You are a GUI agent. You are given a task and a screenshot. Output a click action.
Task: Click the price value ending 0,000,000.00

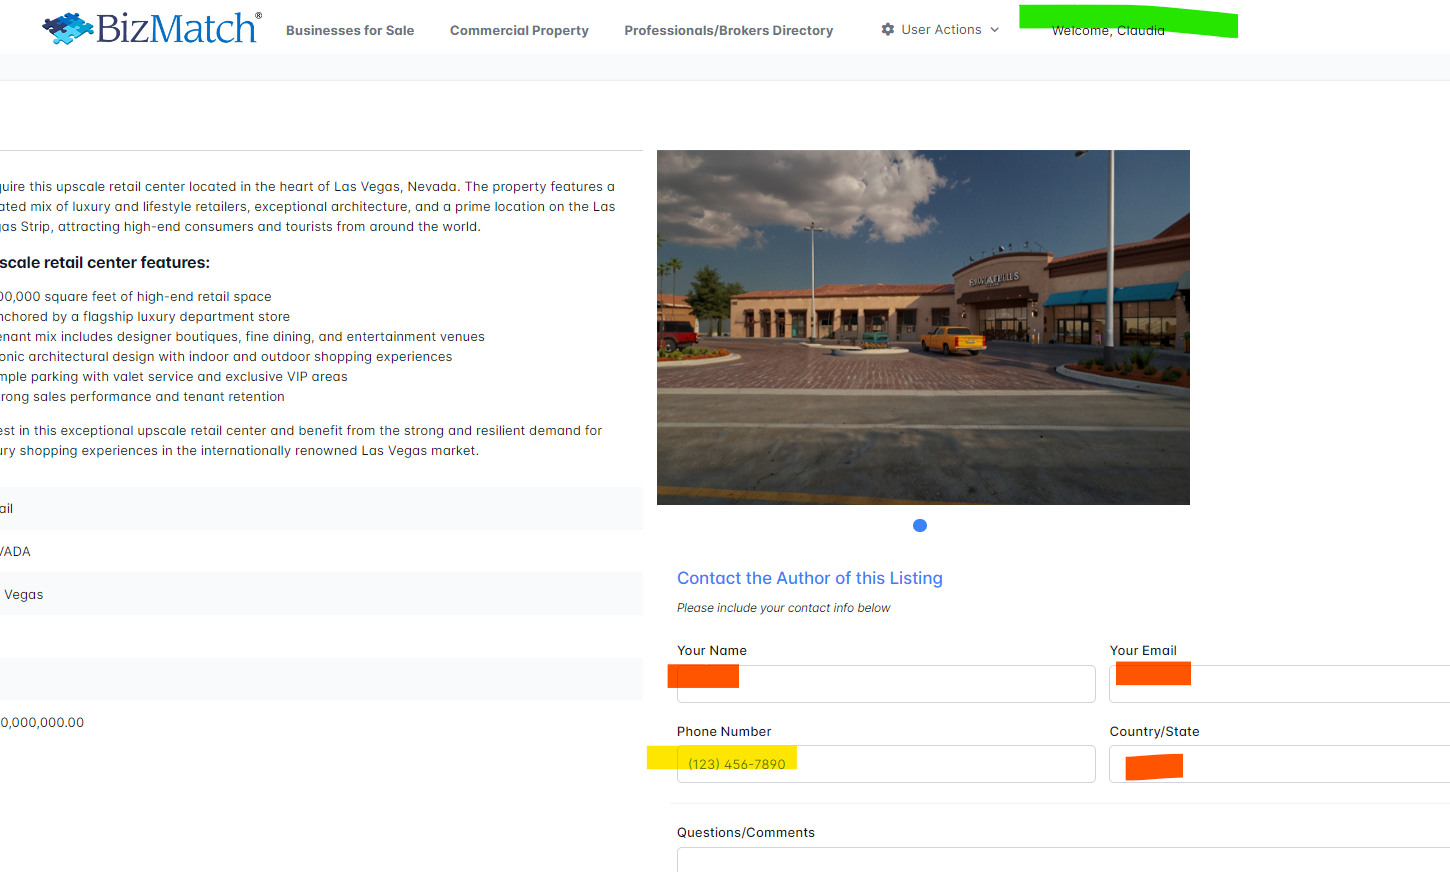tap(42, 723)
